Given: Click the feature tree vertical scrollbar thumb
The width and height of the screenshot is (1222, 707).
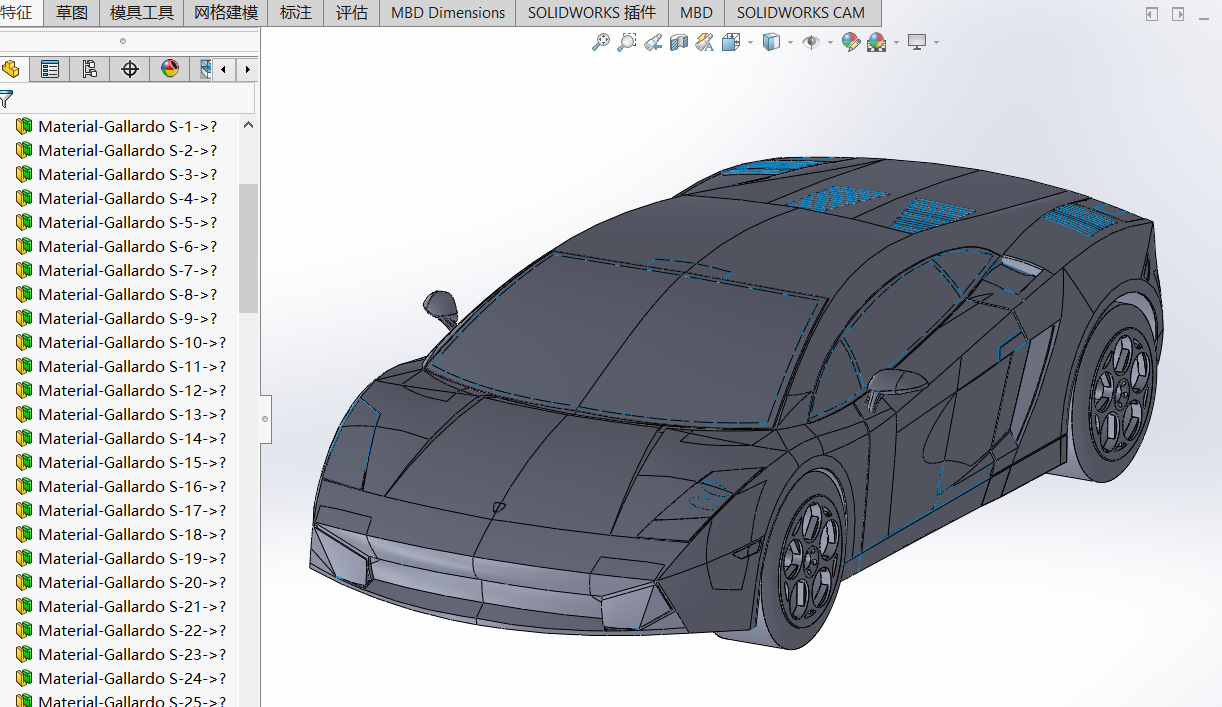Looking at the screenshot, I should (248, 248).
